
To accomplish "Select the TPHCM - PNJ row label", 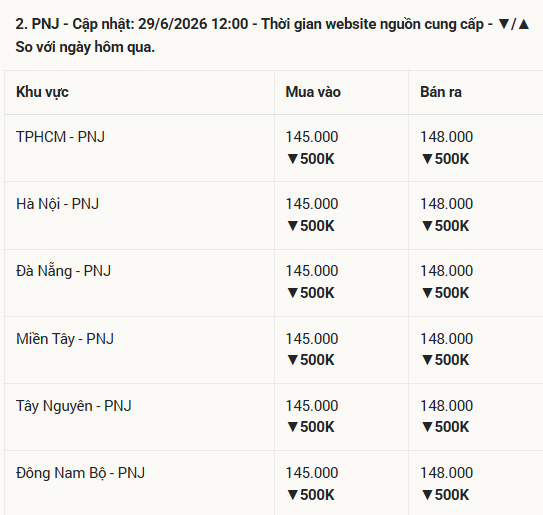I will click(60, 137).
